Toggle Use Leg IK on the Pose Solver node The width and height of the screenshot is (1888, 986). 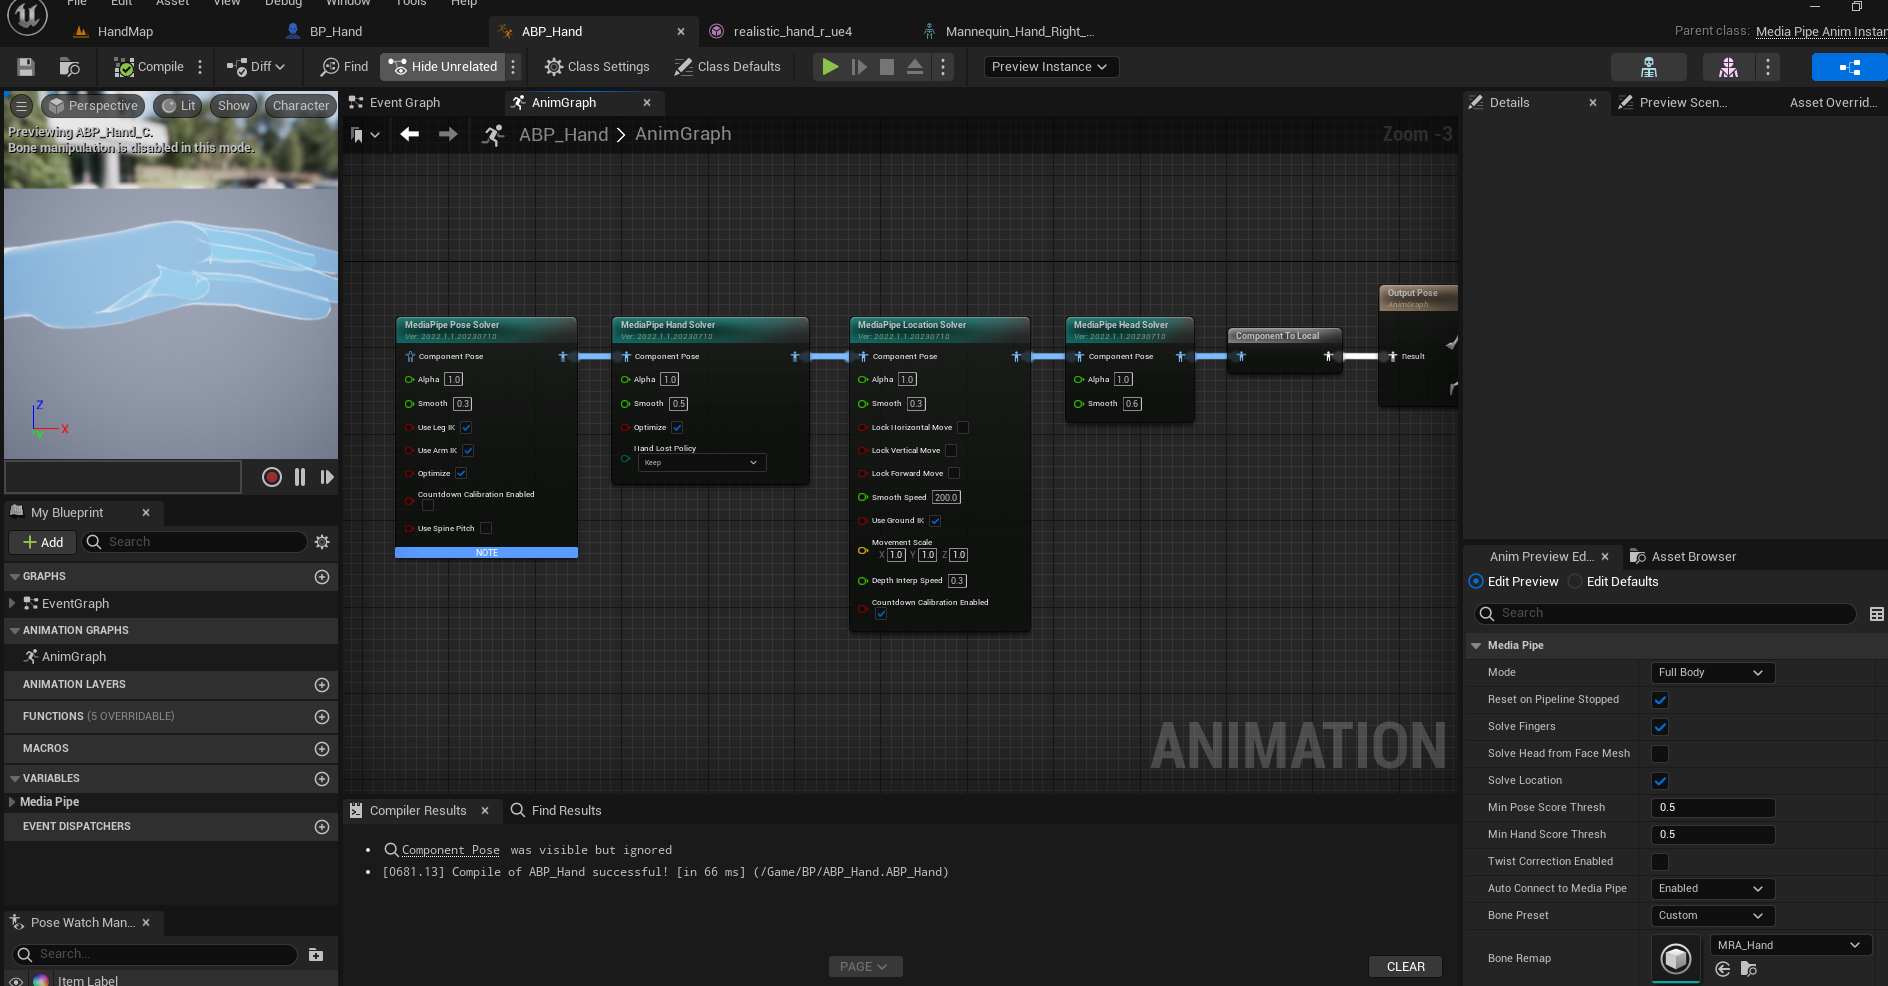click(466, 427)
